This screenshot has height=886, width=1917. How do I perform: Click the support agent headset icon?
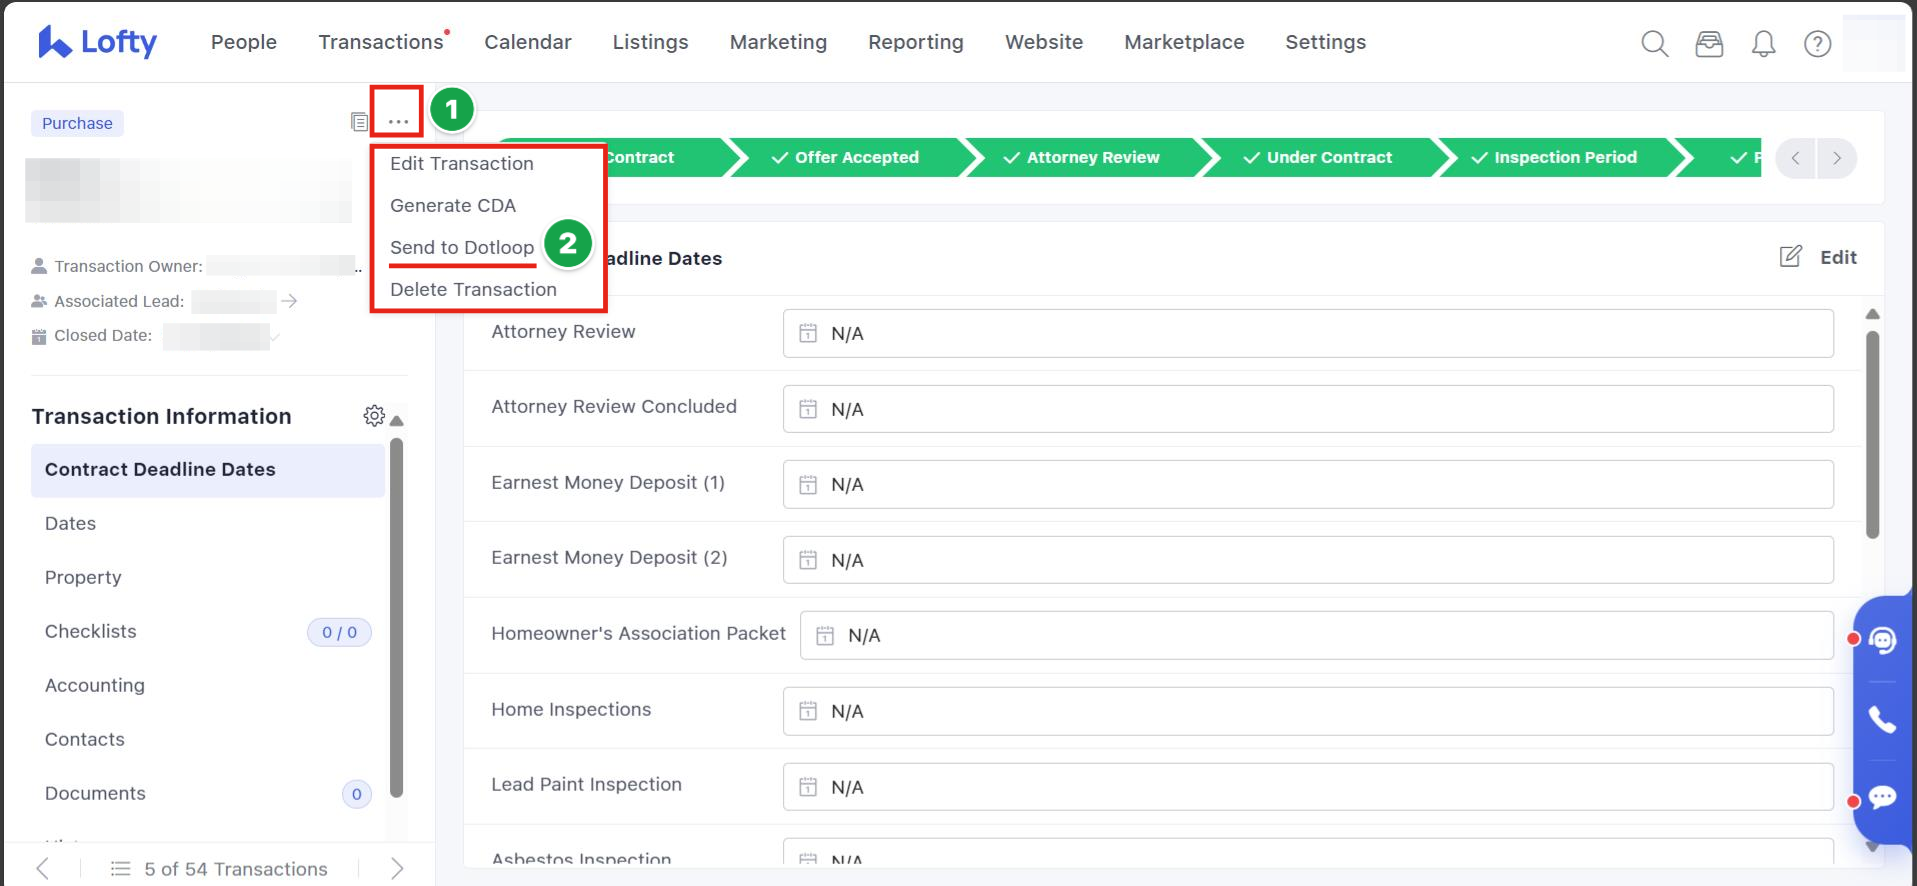pyautogui.click(x=1882, y=640)
